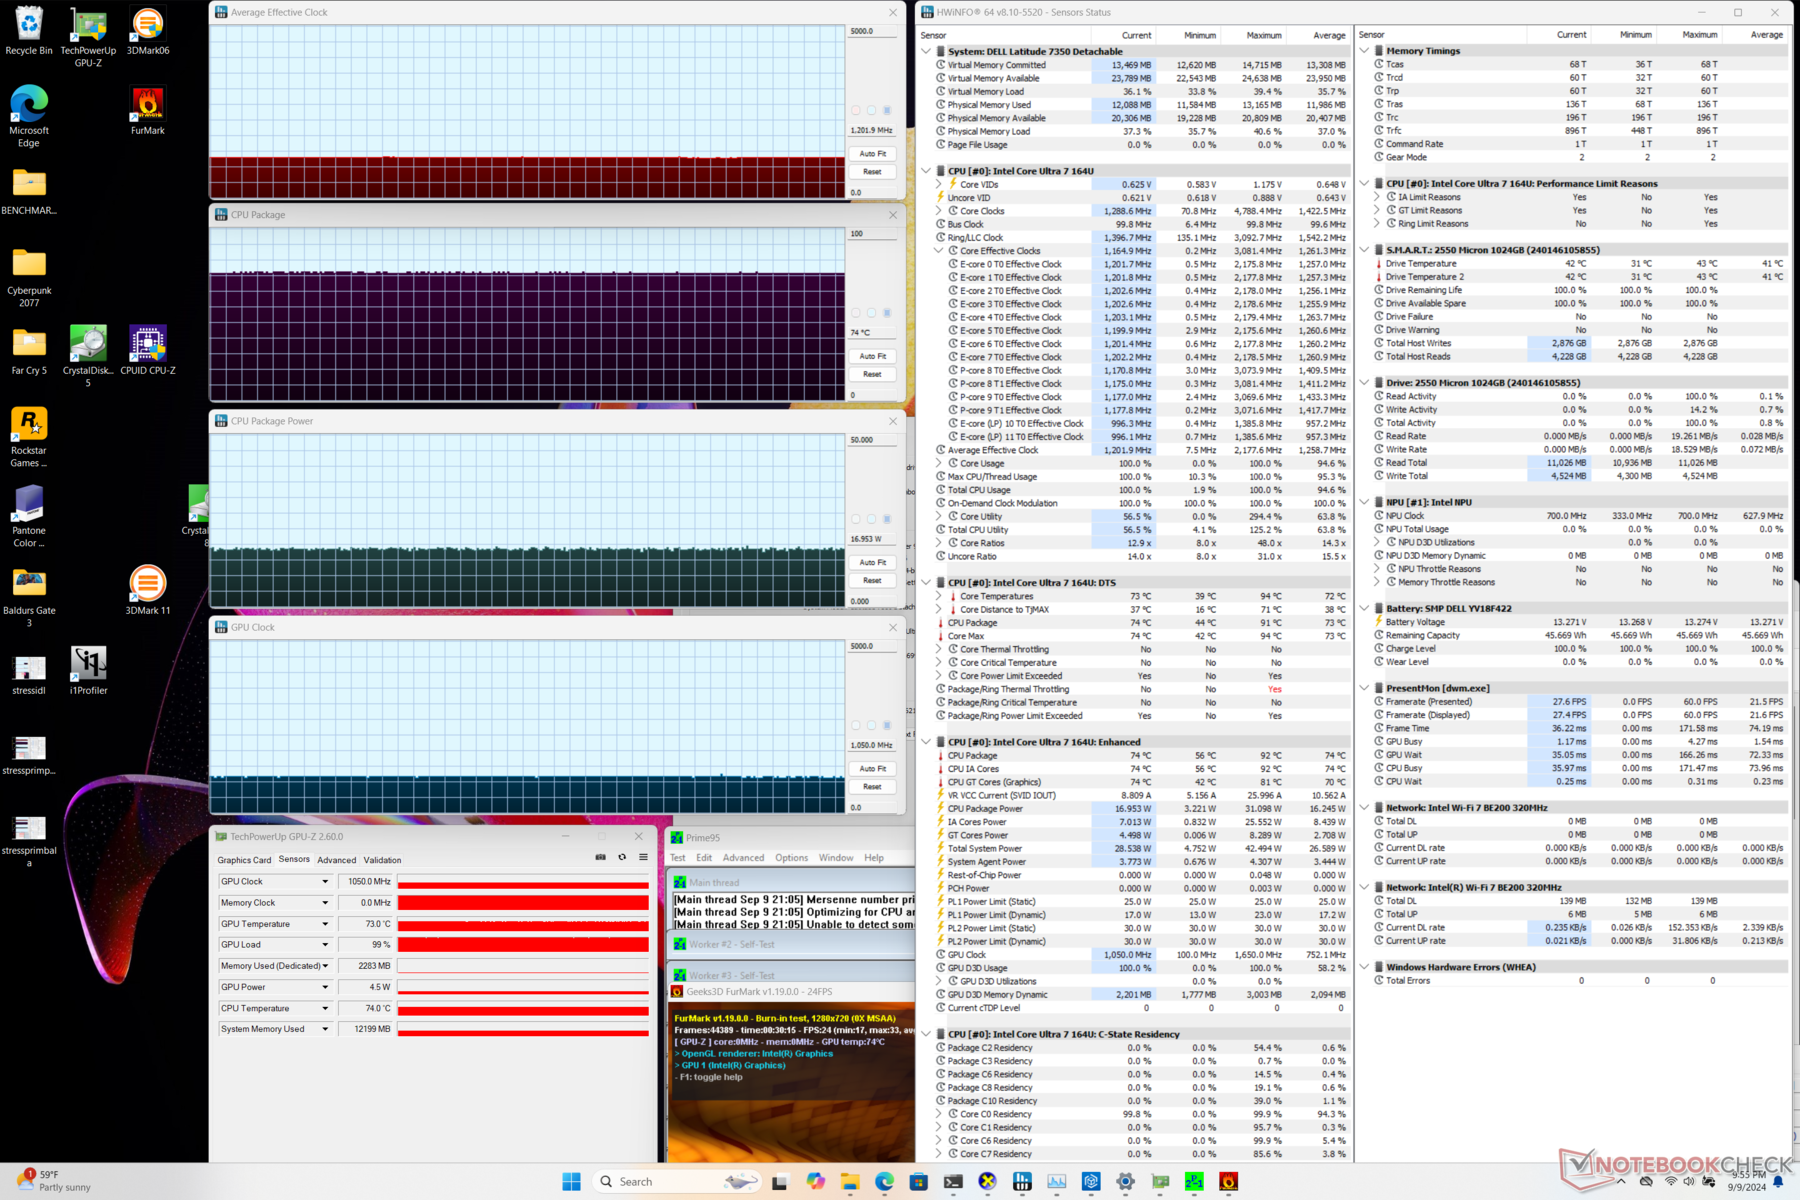Open the Prime95 Options menu
This screenshot has width=1800, height=1200.
click(791, 858)
